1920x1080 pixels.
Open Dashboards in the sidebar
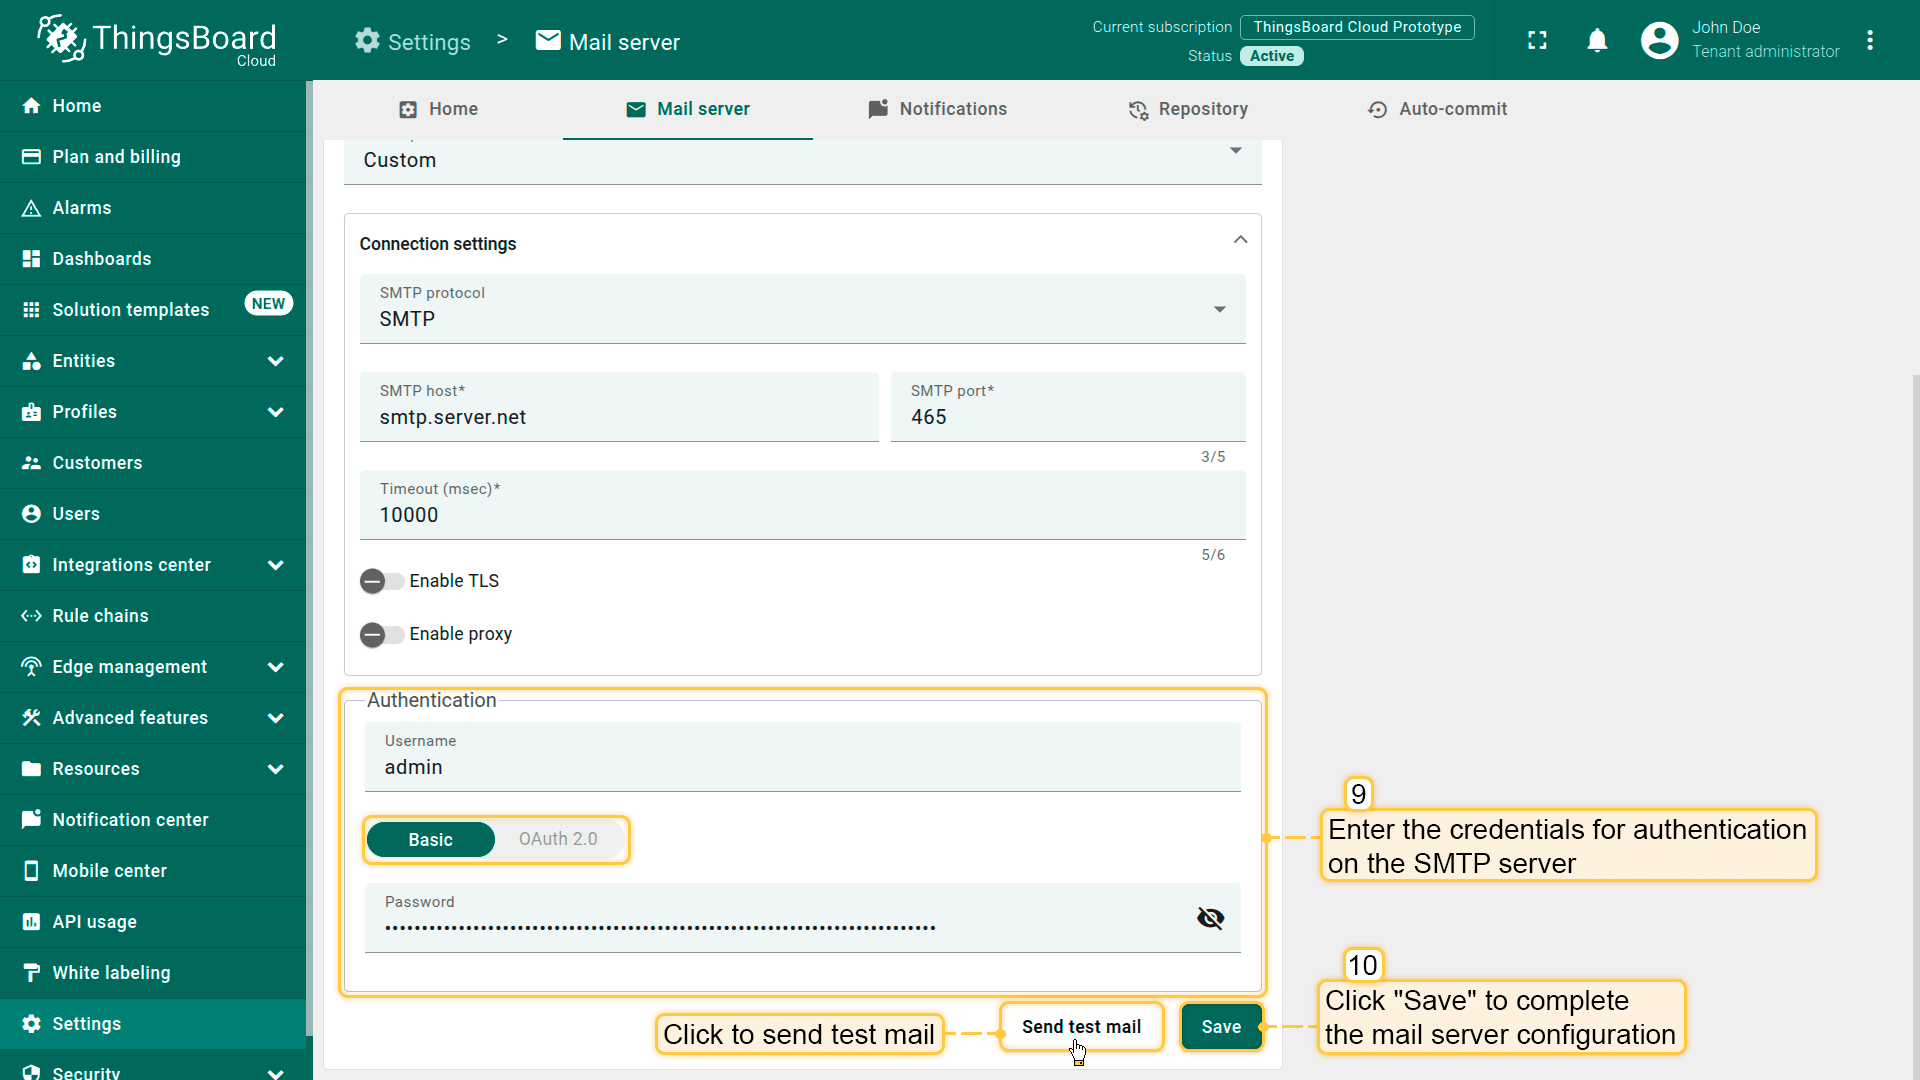click(x=102, y=259)
